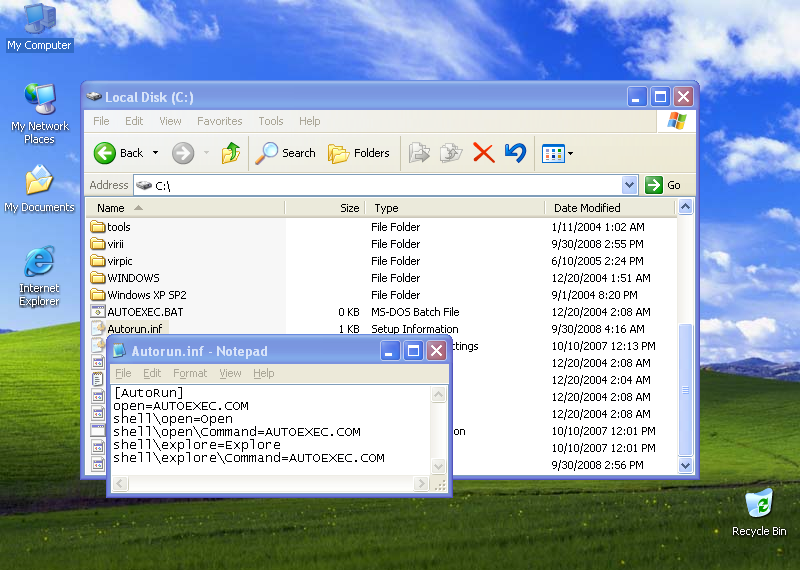Click the Forward arrow button
The width and height of the screenshot is (800, 570).
(x=183, y=153)
